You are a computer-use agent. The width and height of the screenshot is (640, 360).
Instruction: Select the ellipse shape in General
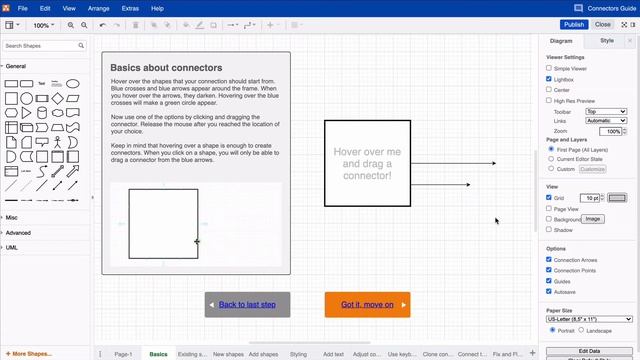click(73, 84)
